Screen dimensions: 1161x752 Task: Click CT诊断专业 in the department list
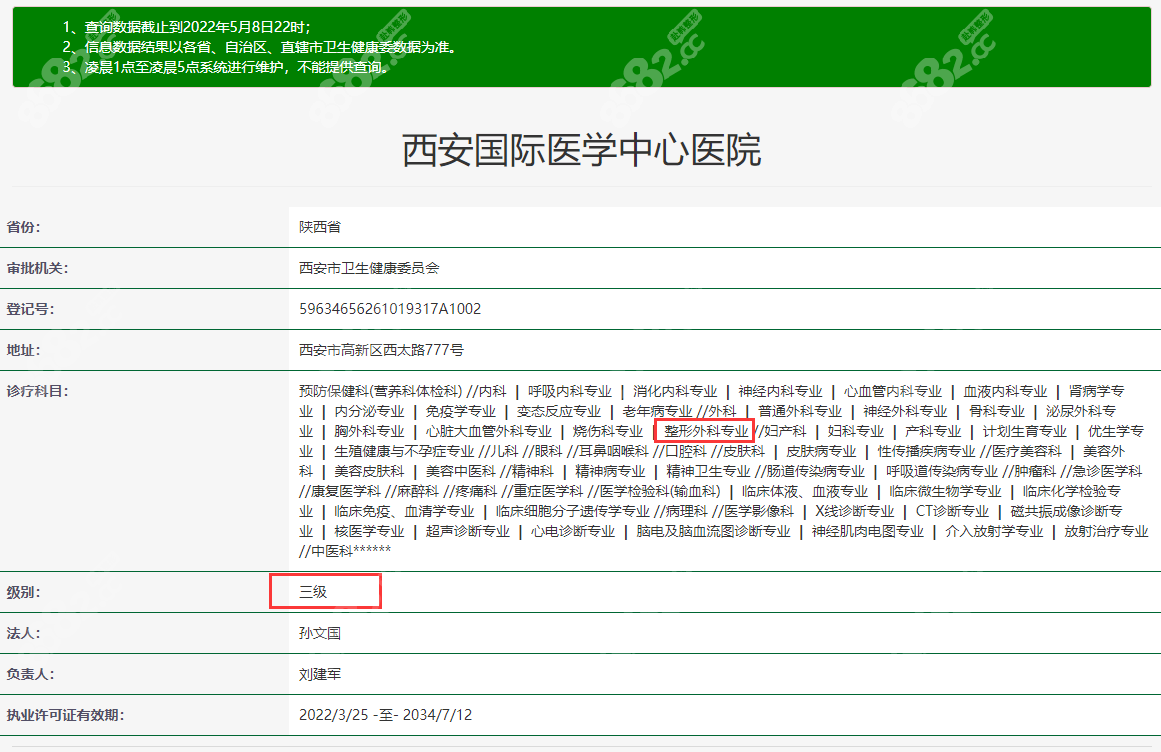click(x=952, y=511)
